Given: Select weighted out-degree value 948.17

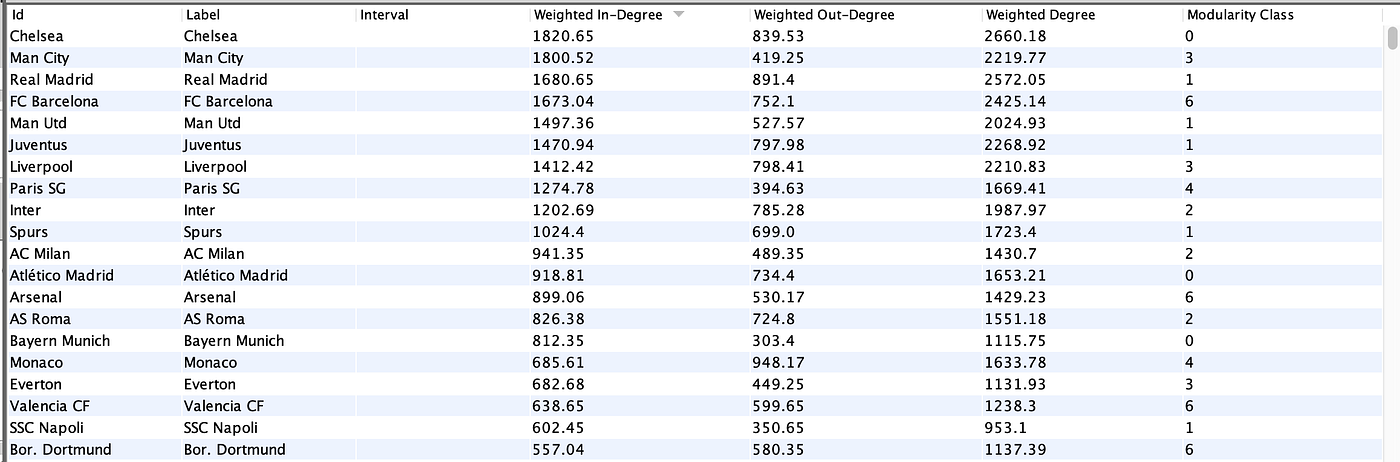Looking at the screenshot, I should coord(780,363).
